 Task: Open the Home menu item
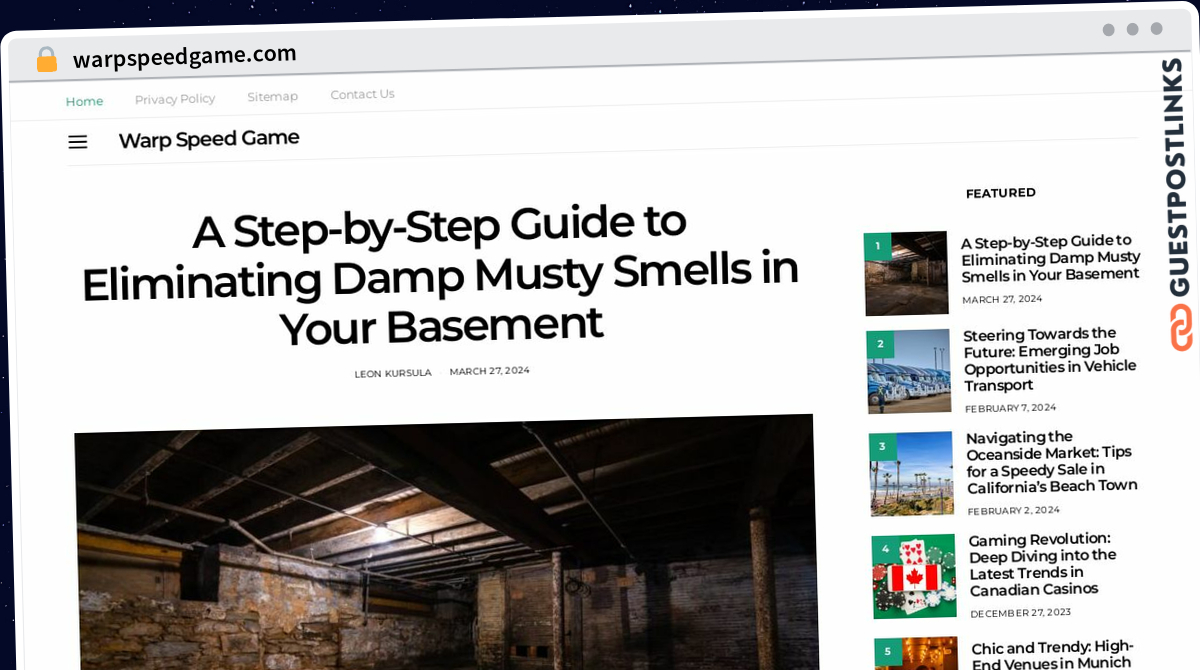[x=84, y=101]
